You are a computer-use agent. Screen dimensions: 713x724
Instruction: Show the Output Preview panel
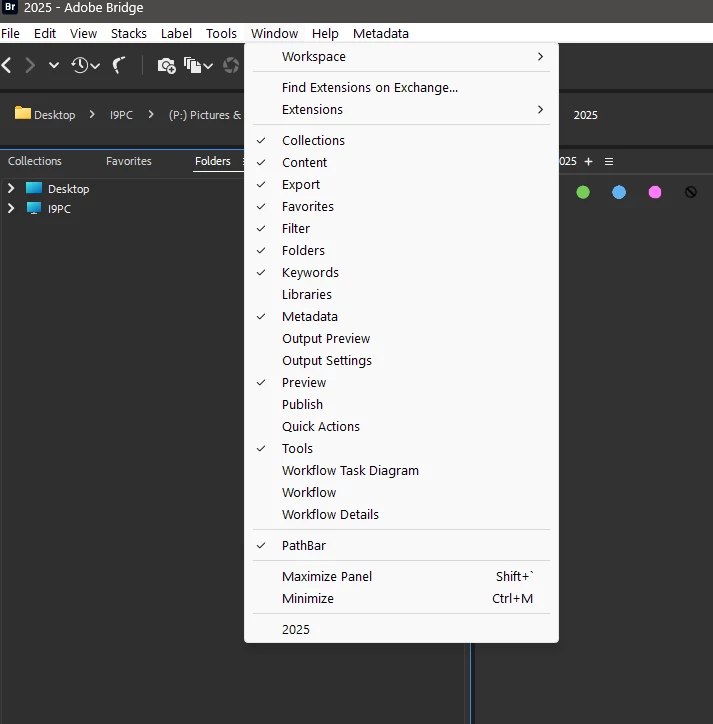pos(401,339)
